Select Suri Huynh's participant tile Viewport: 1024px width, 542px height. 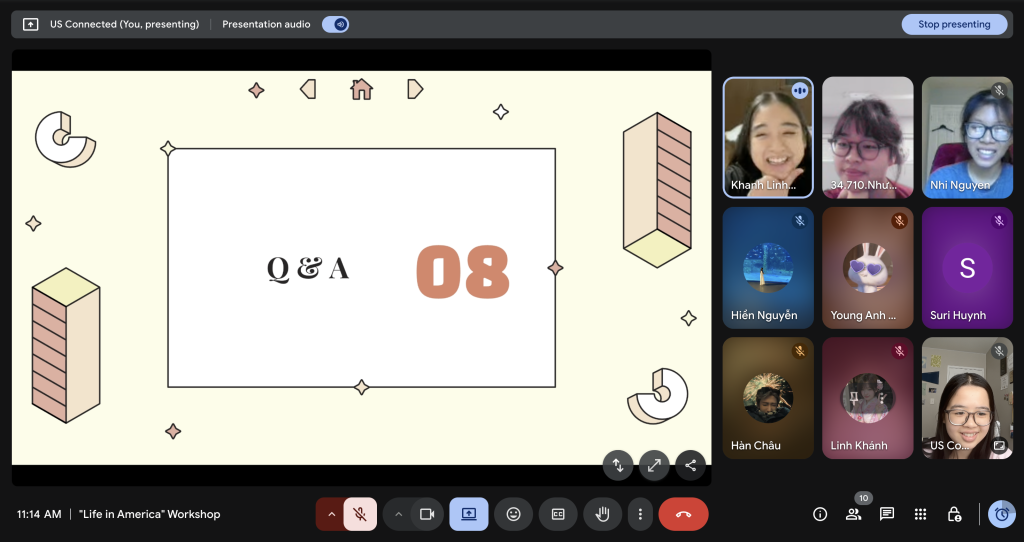(967, 268)
